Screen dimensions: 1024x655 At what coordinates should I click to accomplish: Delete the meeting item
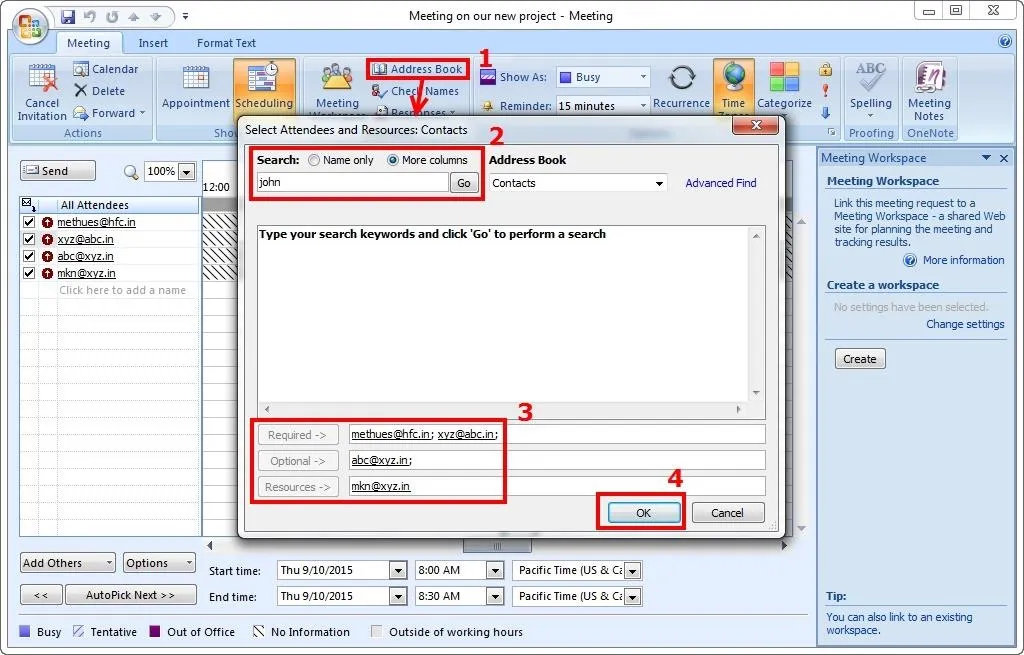[99, 91]
